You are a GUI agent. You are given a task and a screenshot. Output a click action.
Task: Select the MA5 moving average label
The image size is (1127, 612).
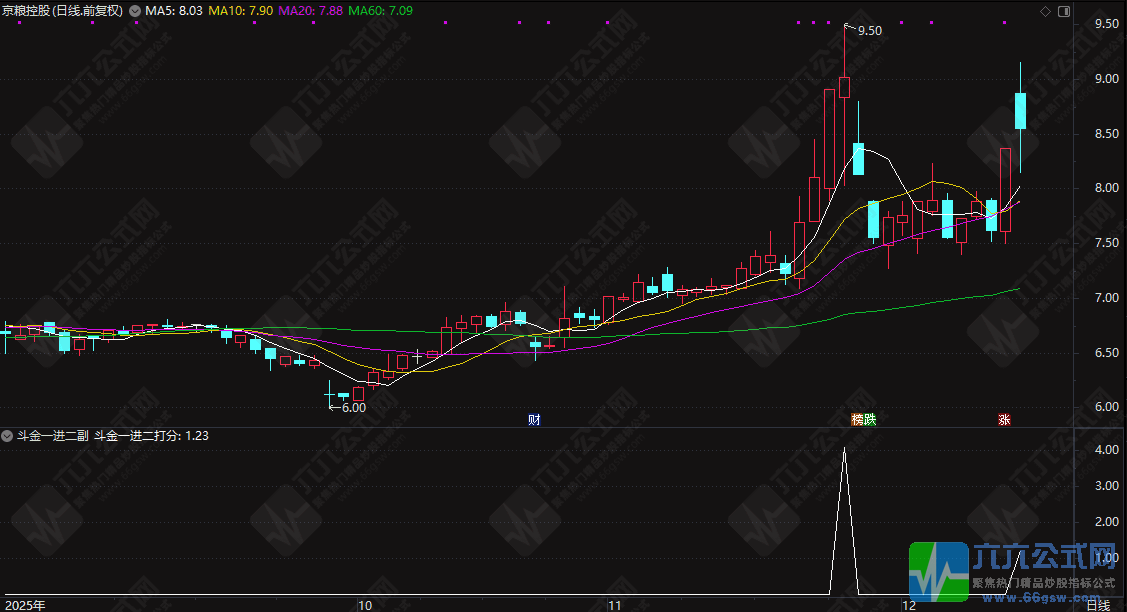pos(175,11)
